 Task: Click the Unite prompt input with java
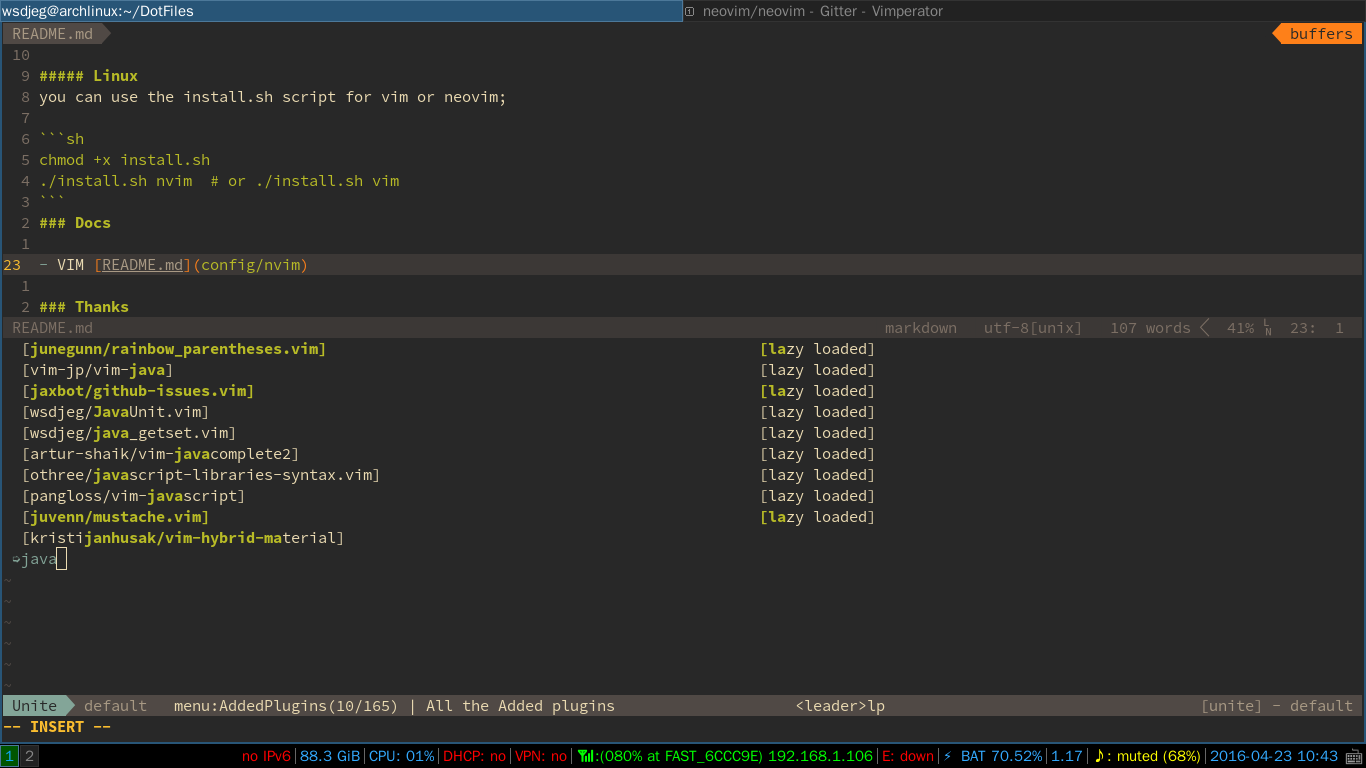point(39,559)
